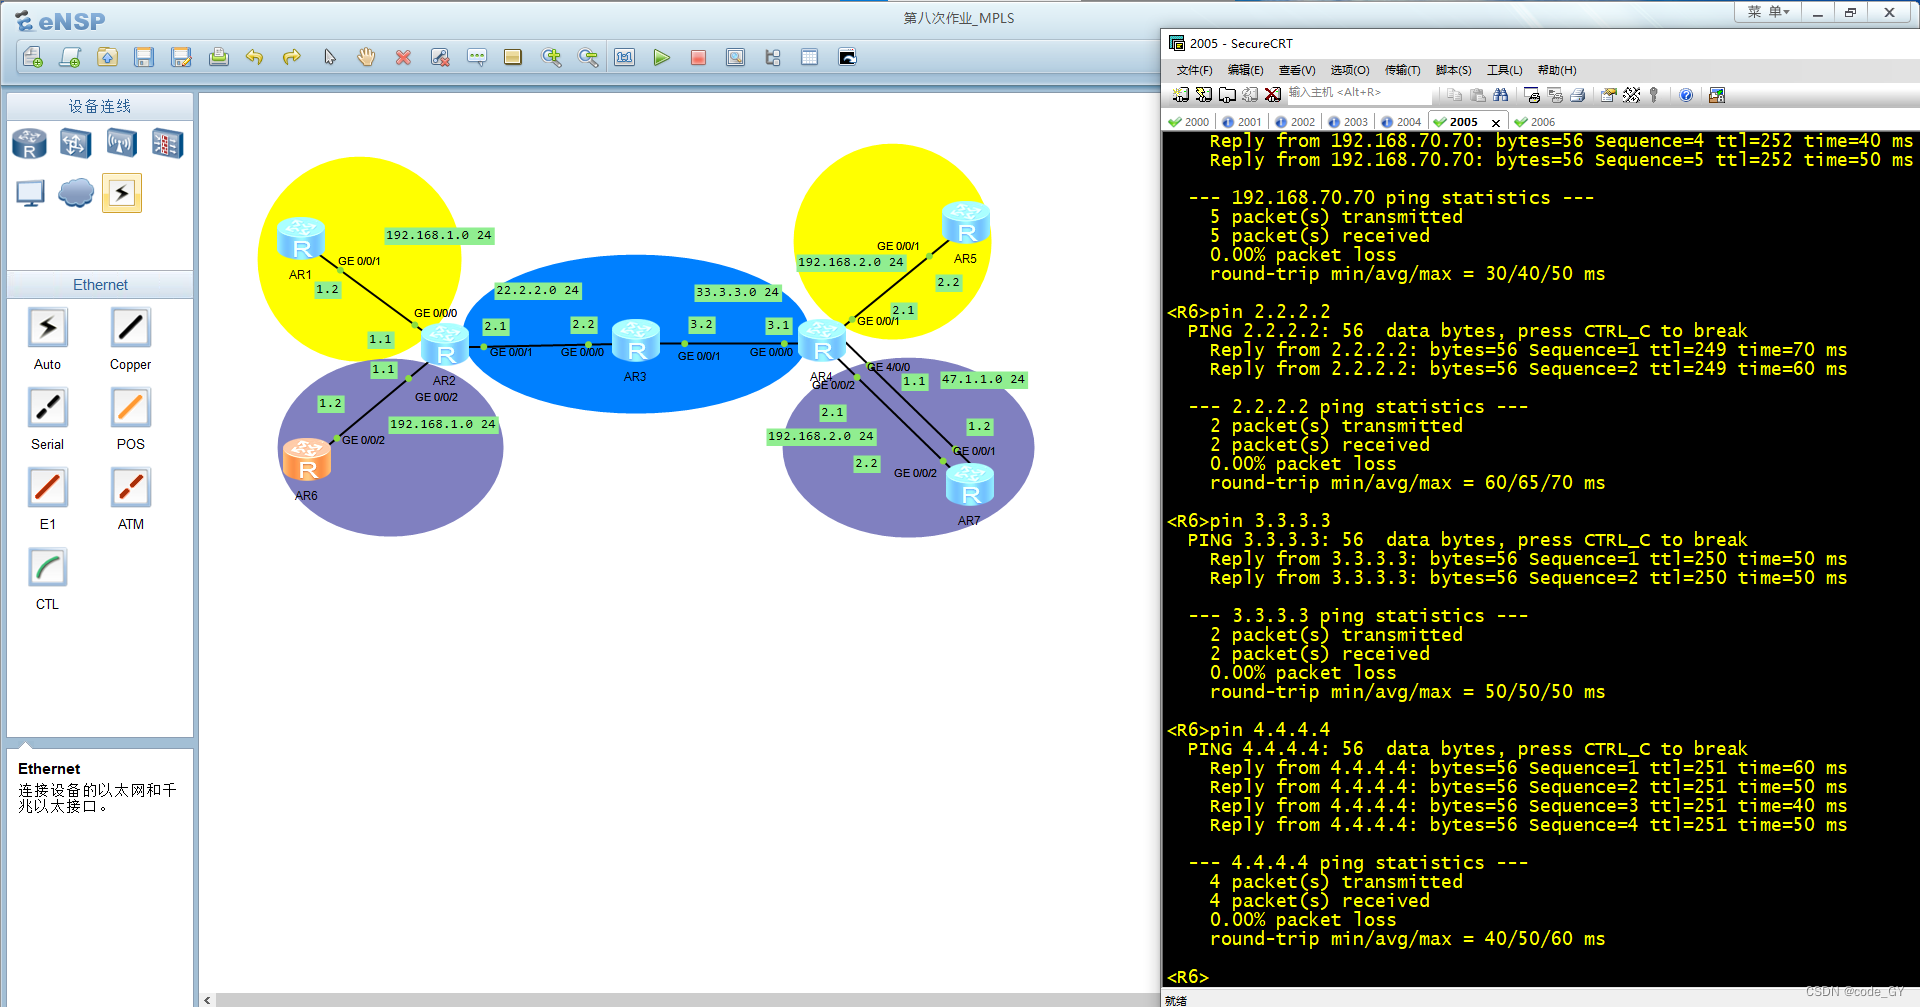Stop devices using the red stop icon

click(x=698, y=57)
